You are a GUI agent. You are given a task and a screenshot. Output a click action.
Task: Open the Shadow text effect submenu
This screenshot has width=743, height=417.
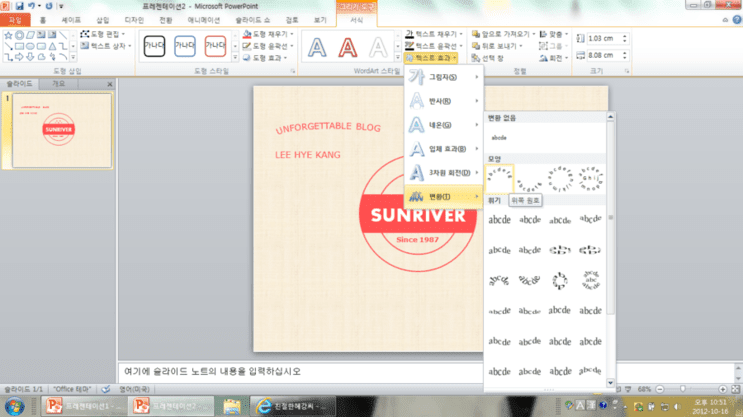(x=444, y=77)
